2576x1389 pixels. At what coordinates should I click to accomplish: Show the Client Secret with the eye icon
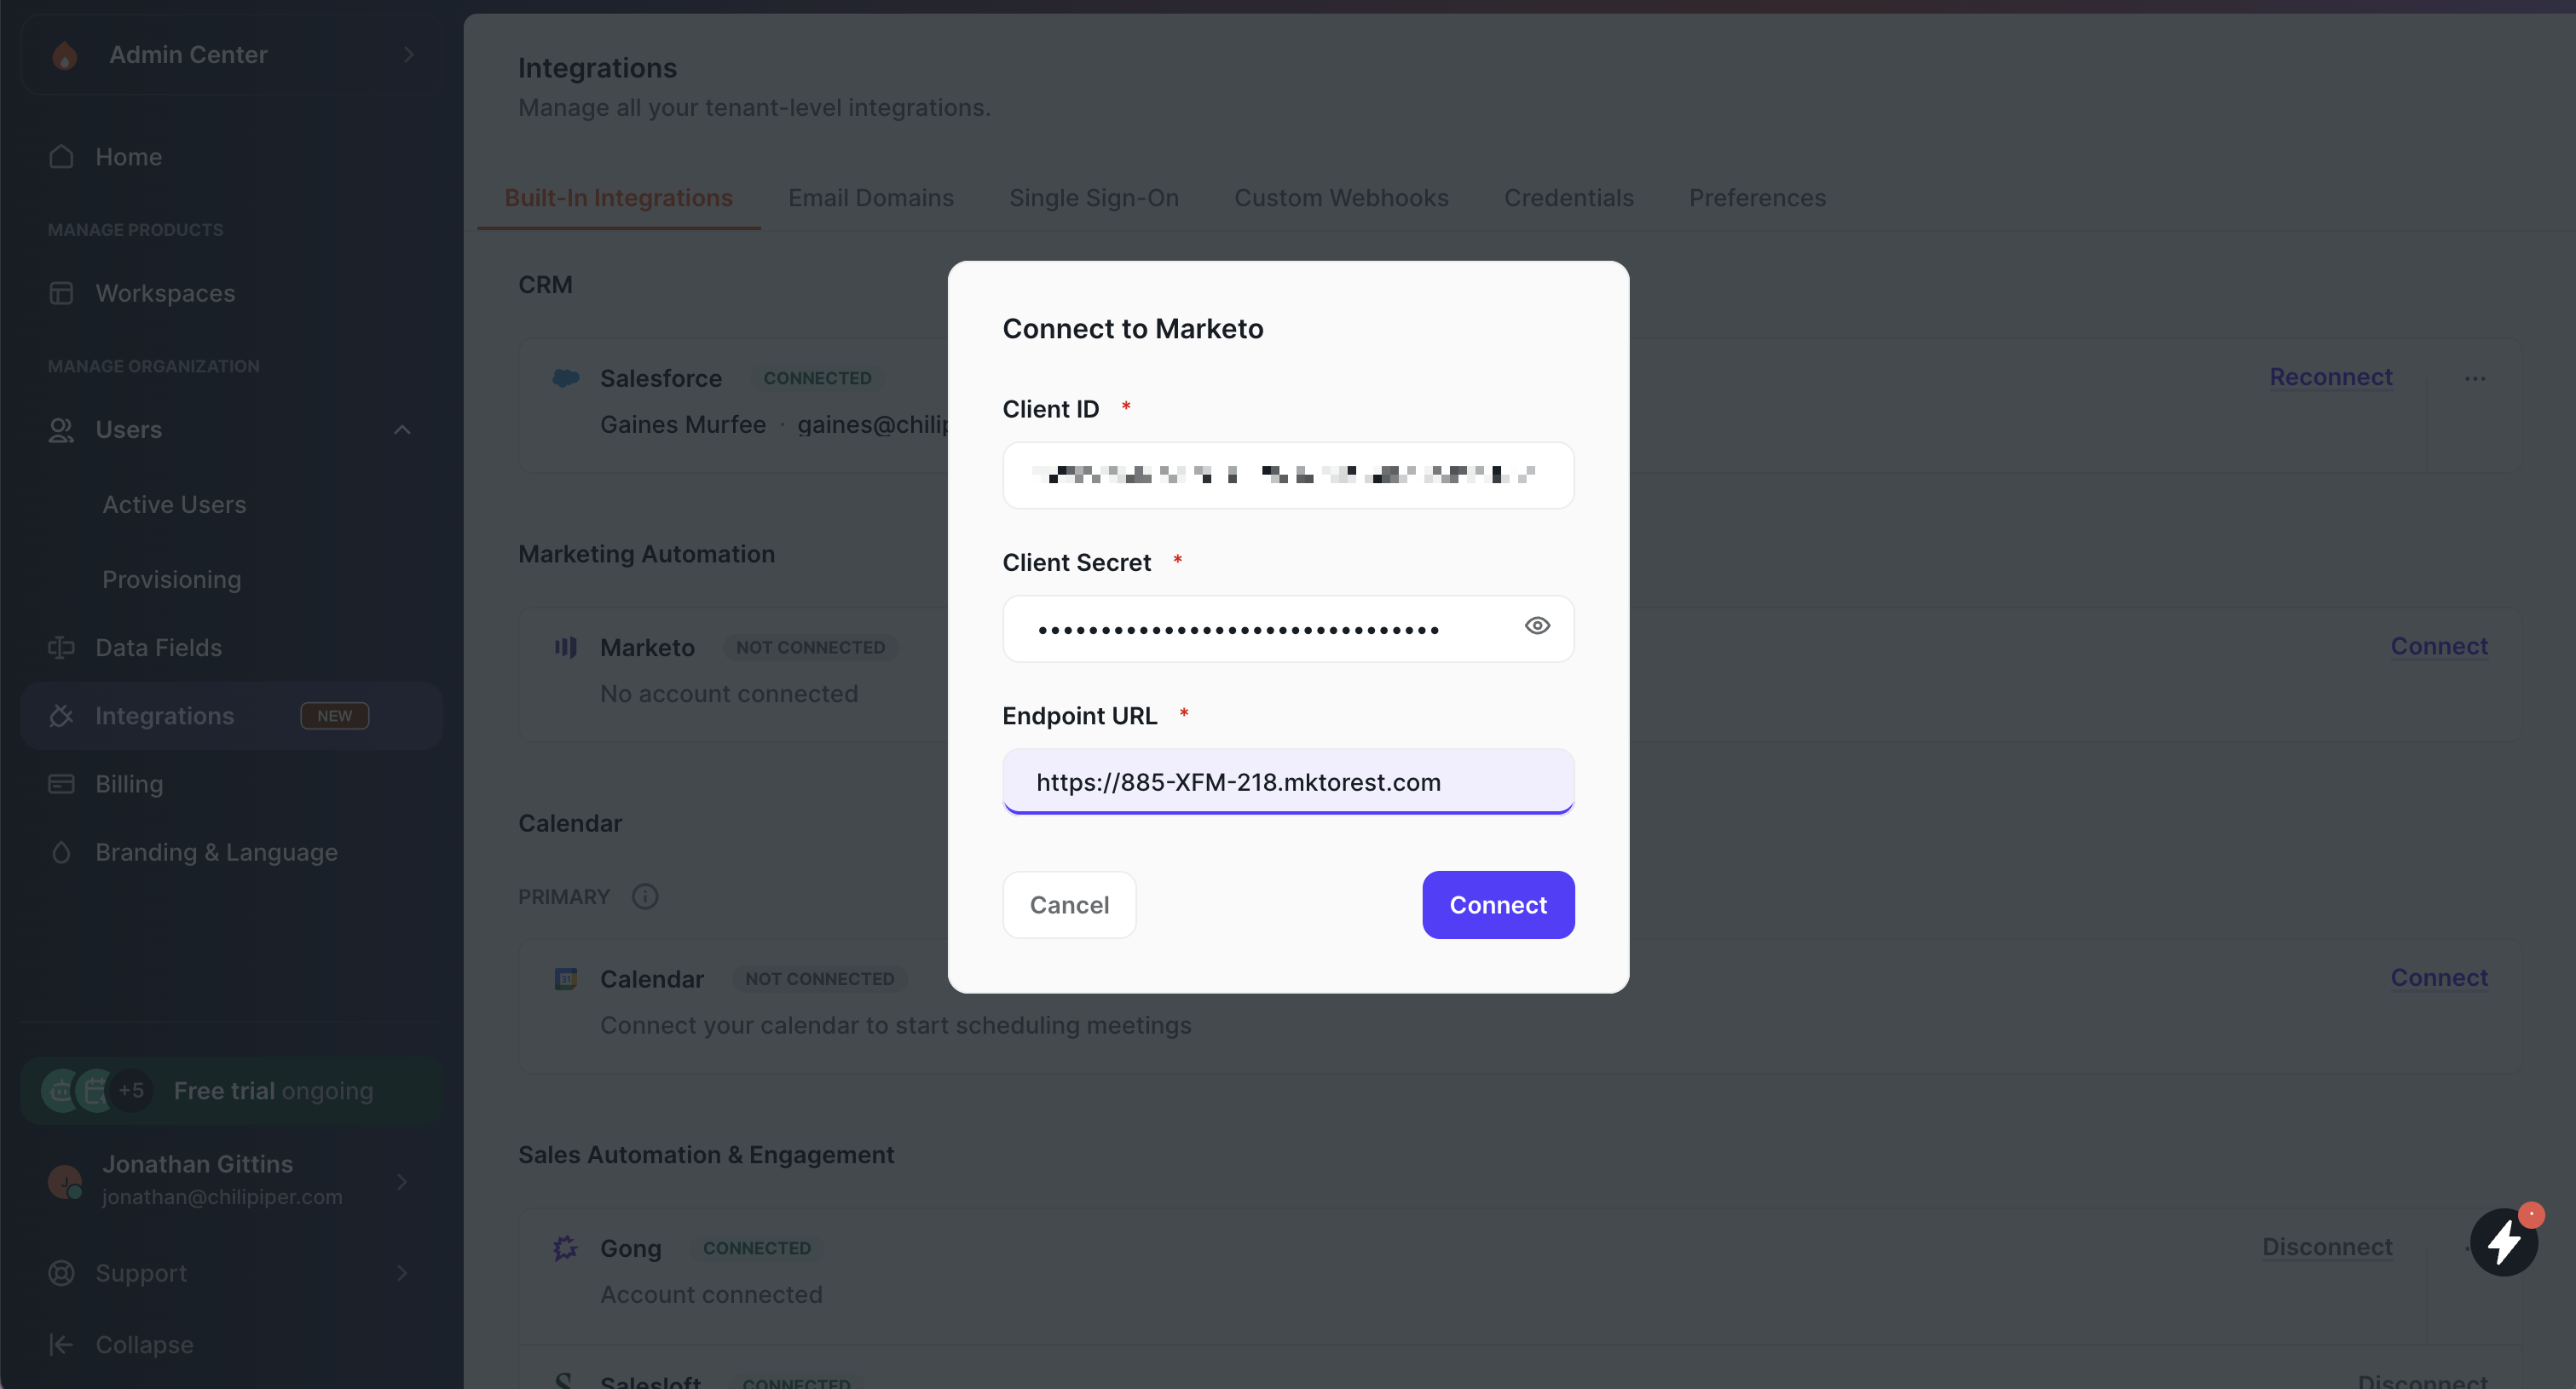pos(1537,626)
